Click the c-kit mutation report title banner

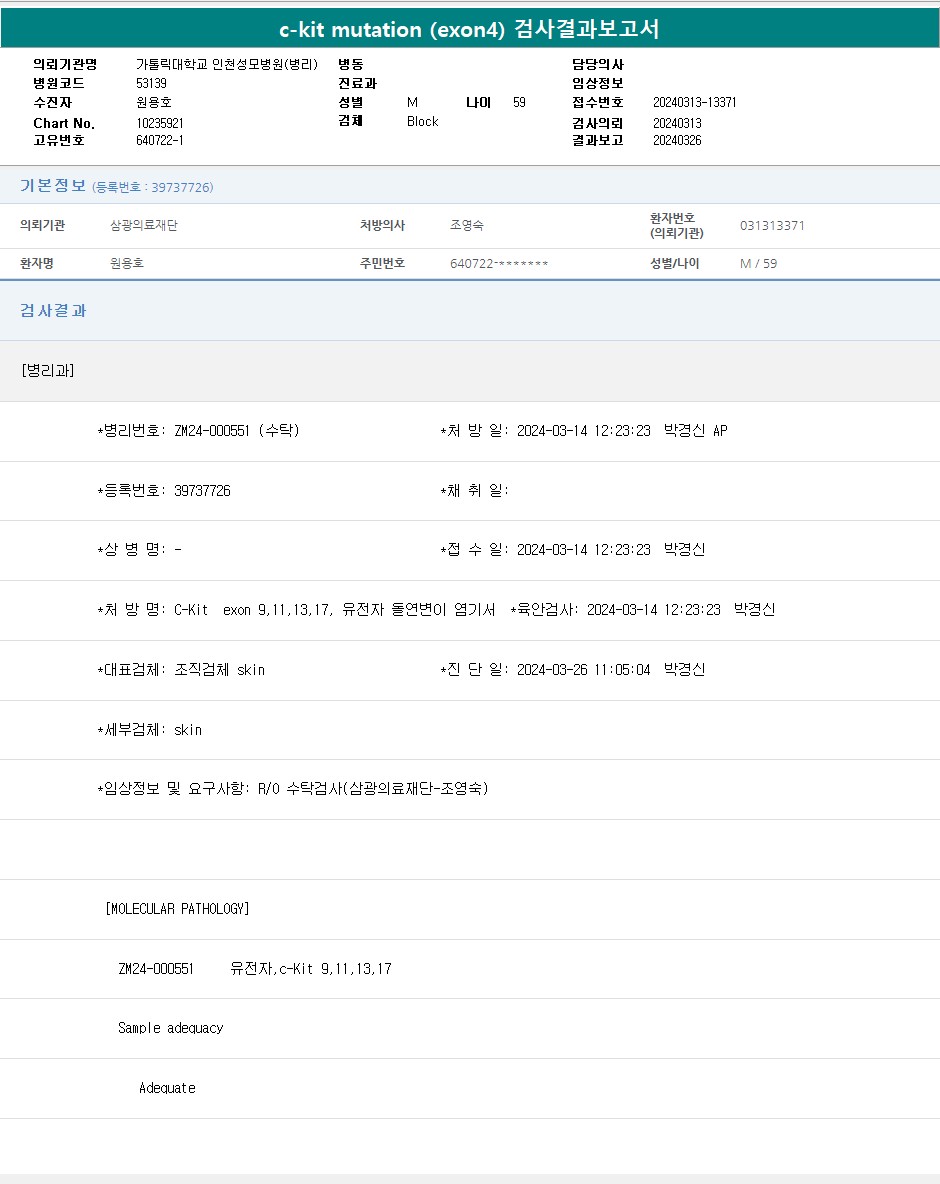[x=469, y=29]
